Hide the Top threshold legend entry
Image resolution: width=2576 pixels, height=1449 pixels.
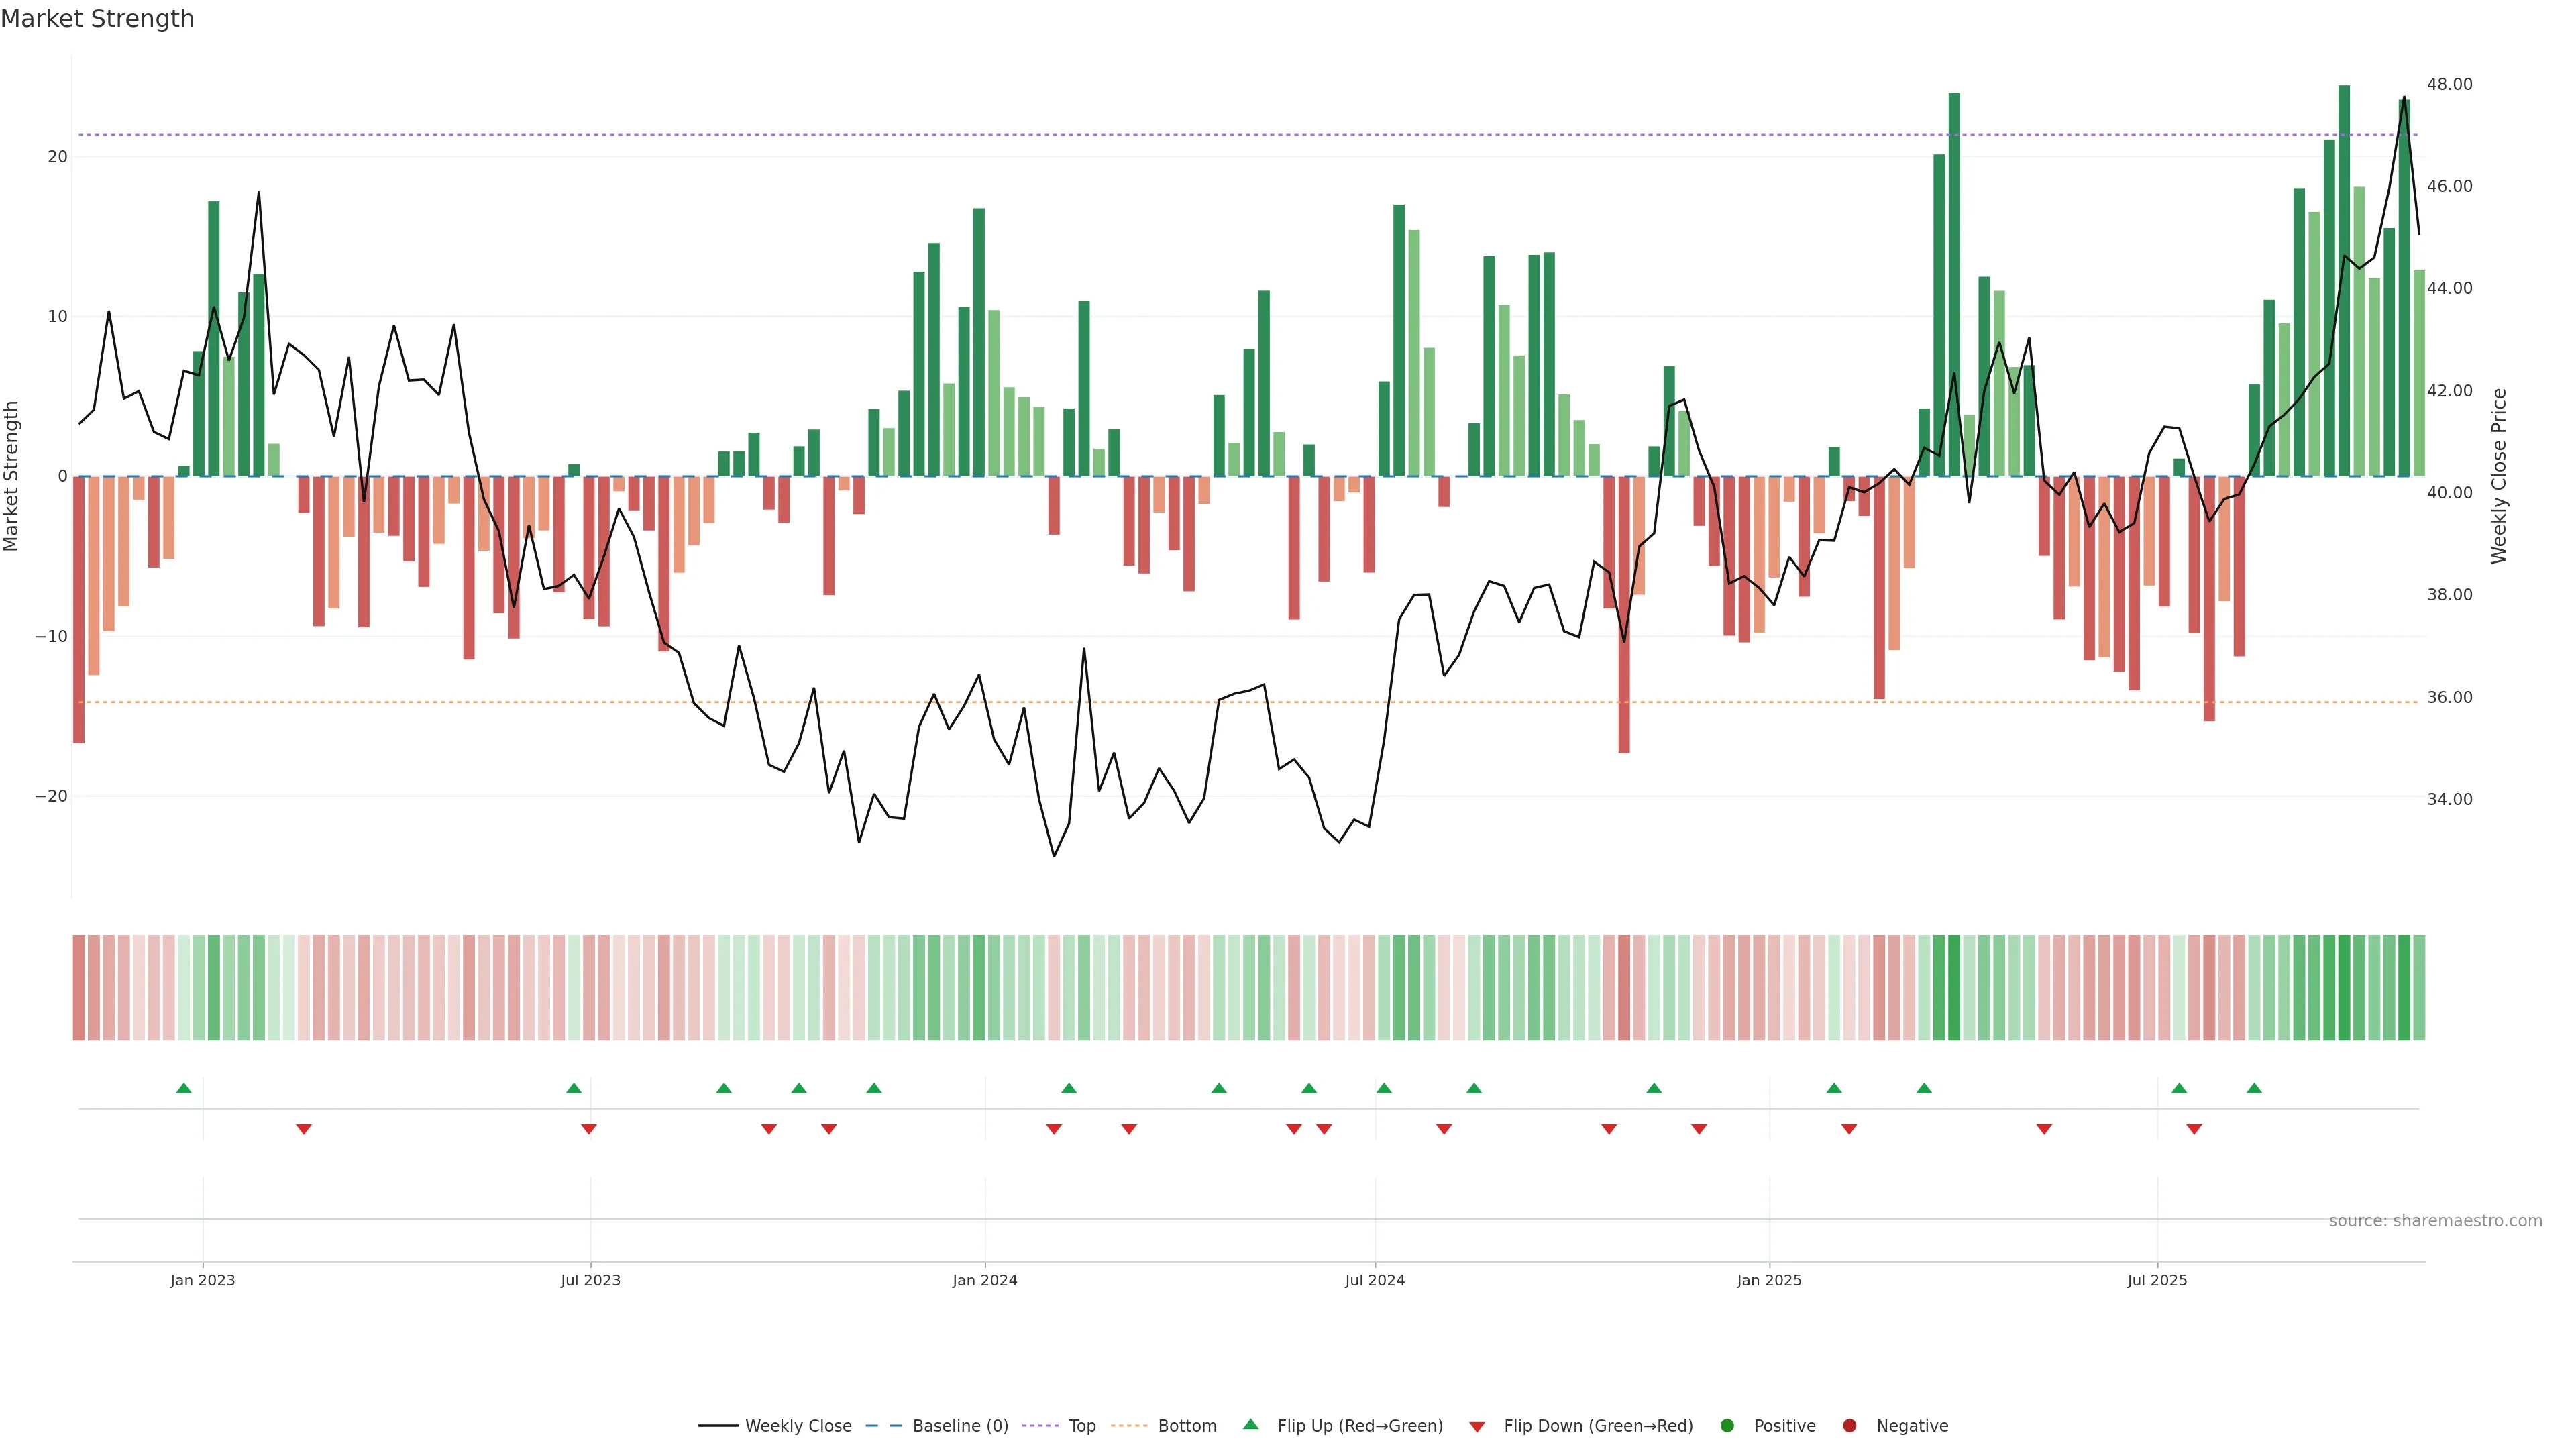(1081, 1426)
